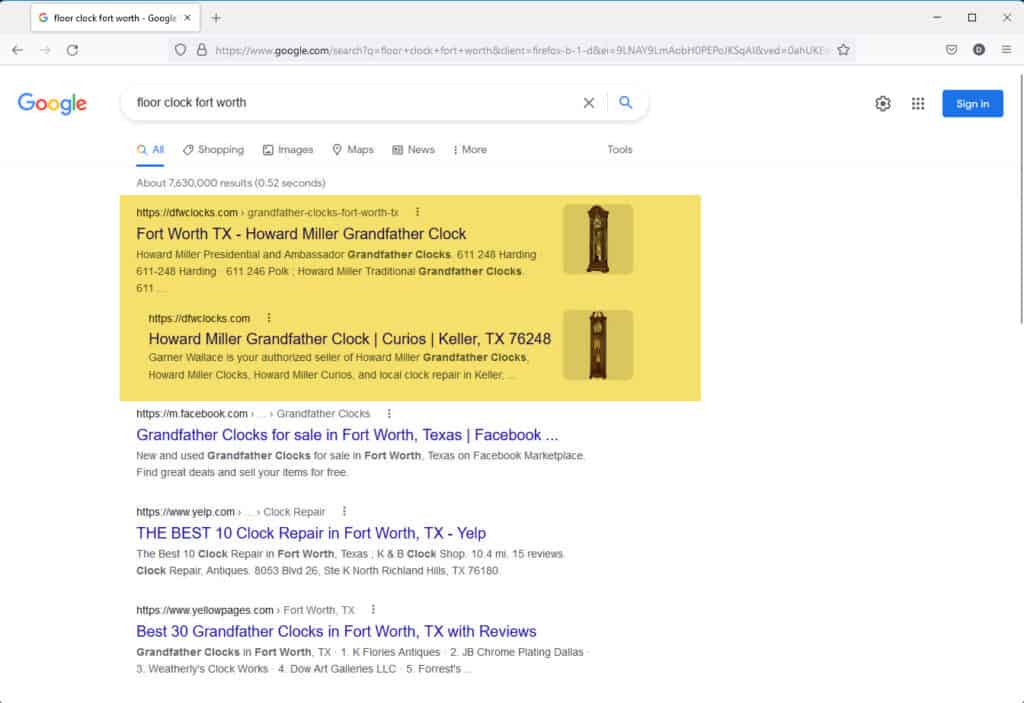Open 'Fort Worth TX - Howard Miller Grandfather Clock' link
The width and height of the screenshot is (1024, 703).
point(301,234)
